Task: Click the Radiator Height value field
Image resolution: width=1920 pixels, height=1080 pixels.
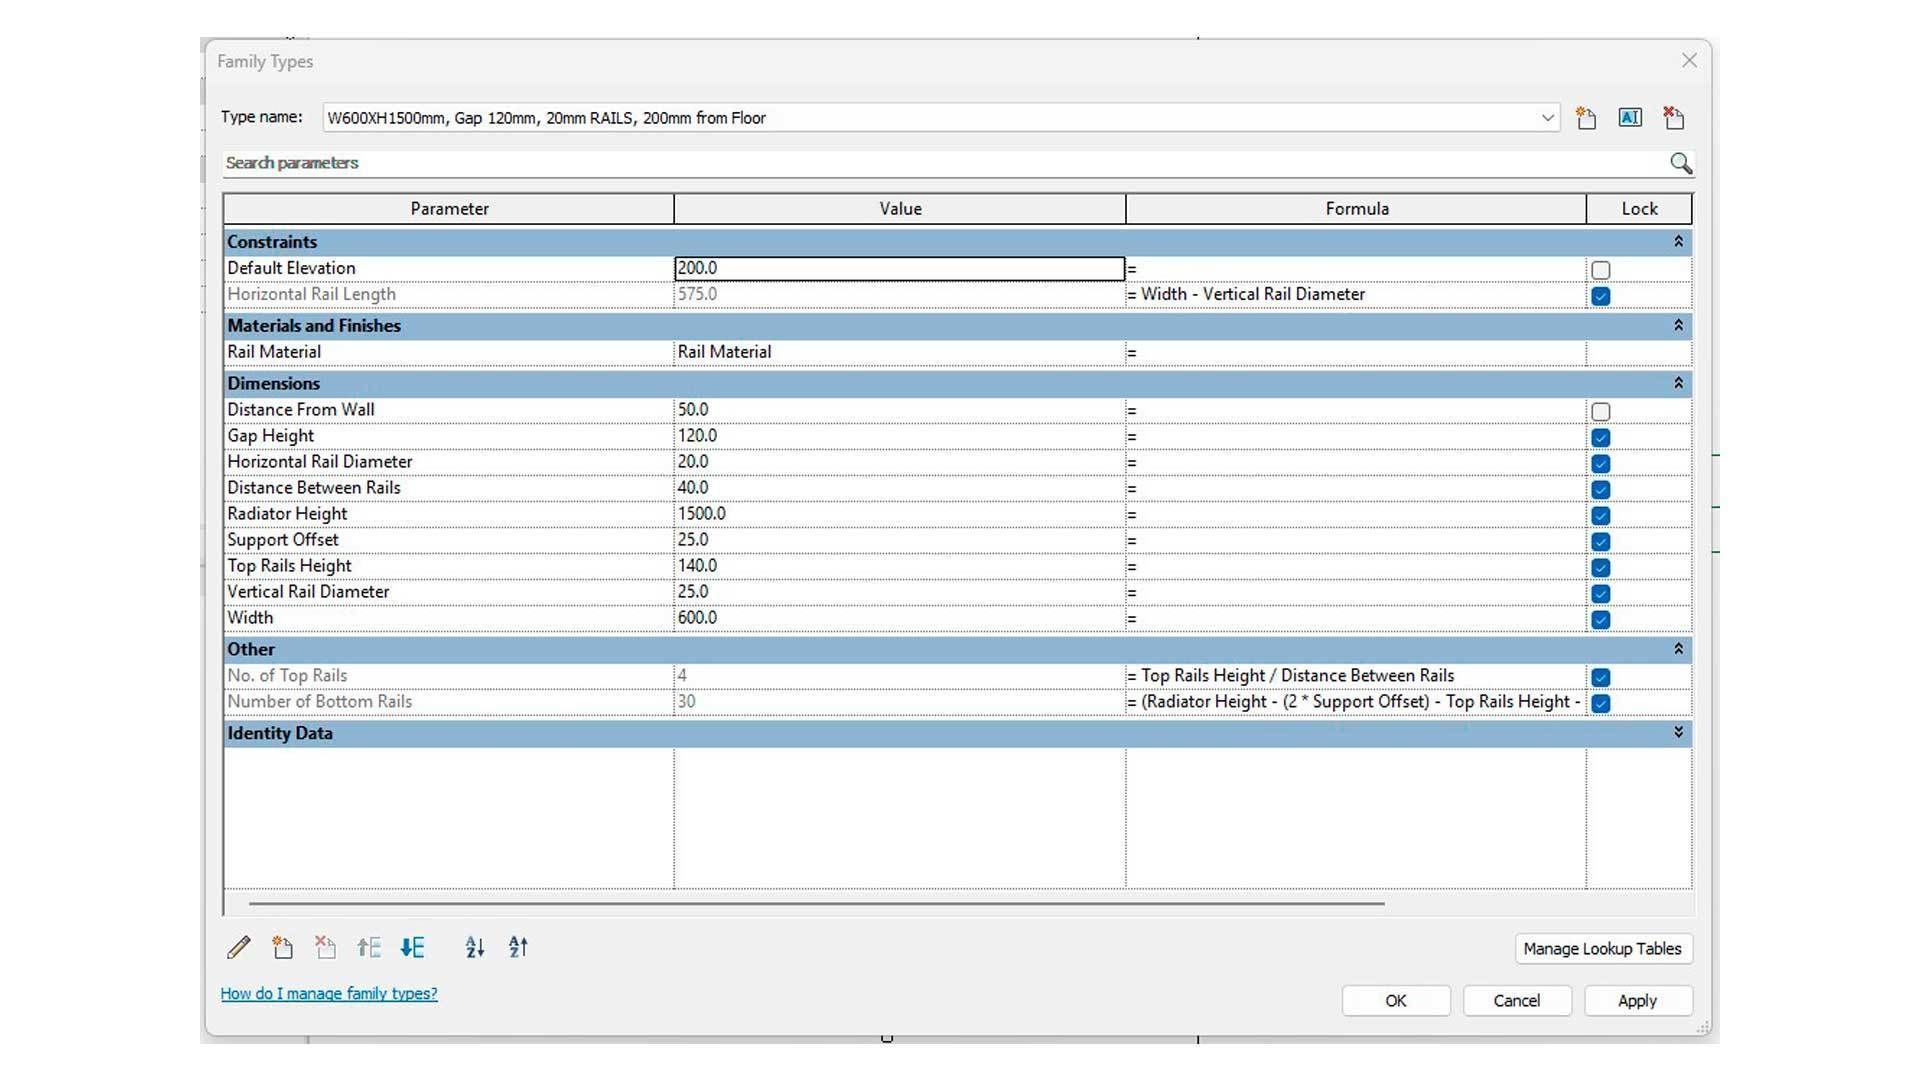Action: pyautogui.click(x=898, y=514)
